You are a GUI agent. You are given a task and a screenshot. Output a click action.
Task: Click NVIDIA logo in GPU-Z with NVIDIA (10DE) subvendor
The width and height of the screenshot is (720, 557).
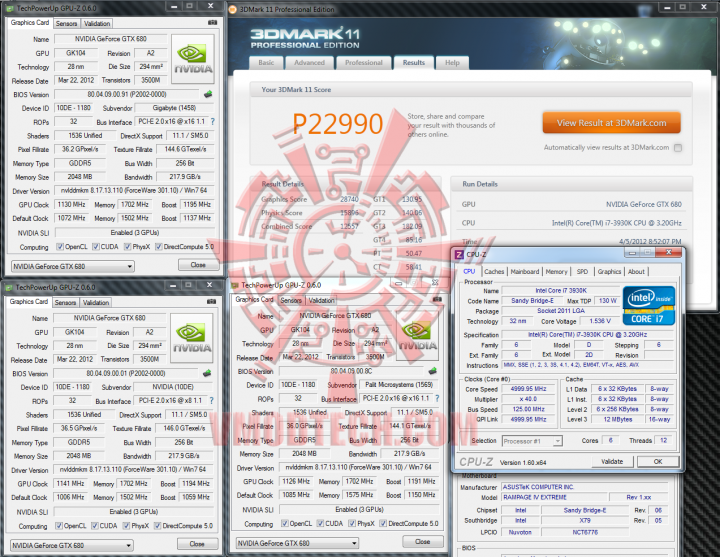[191, 338]
